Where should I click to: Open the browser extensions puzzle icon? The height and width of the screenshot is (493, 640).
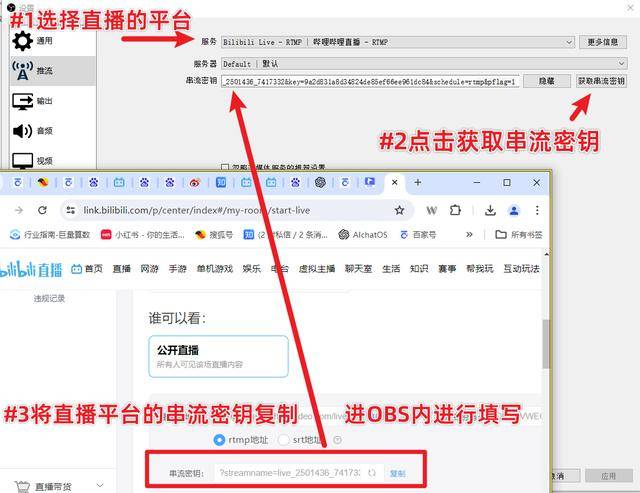[455, 210]
